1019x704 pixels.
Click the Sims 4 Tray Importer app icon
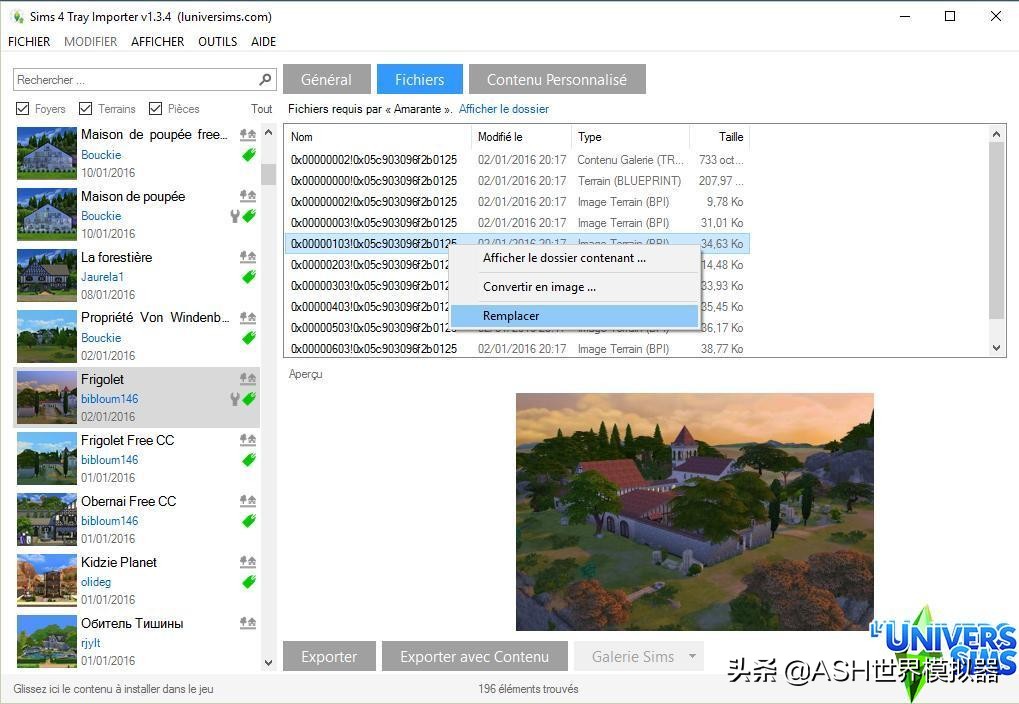(x=18, y=16)
